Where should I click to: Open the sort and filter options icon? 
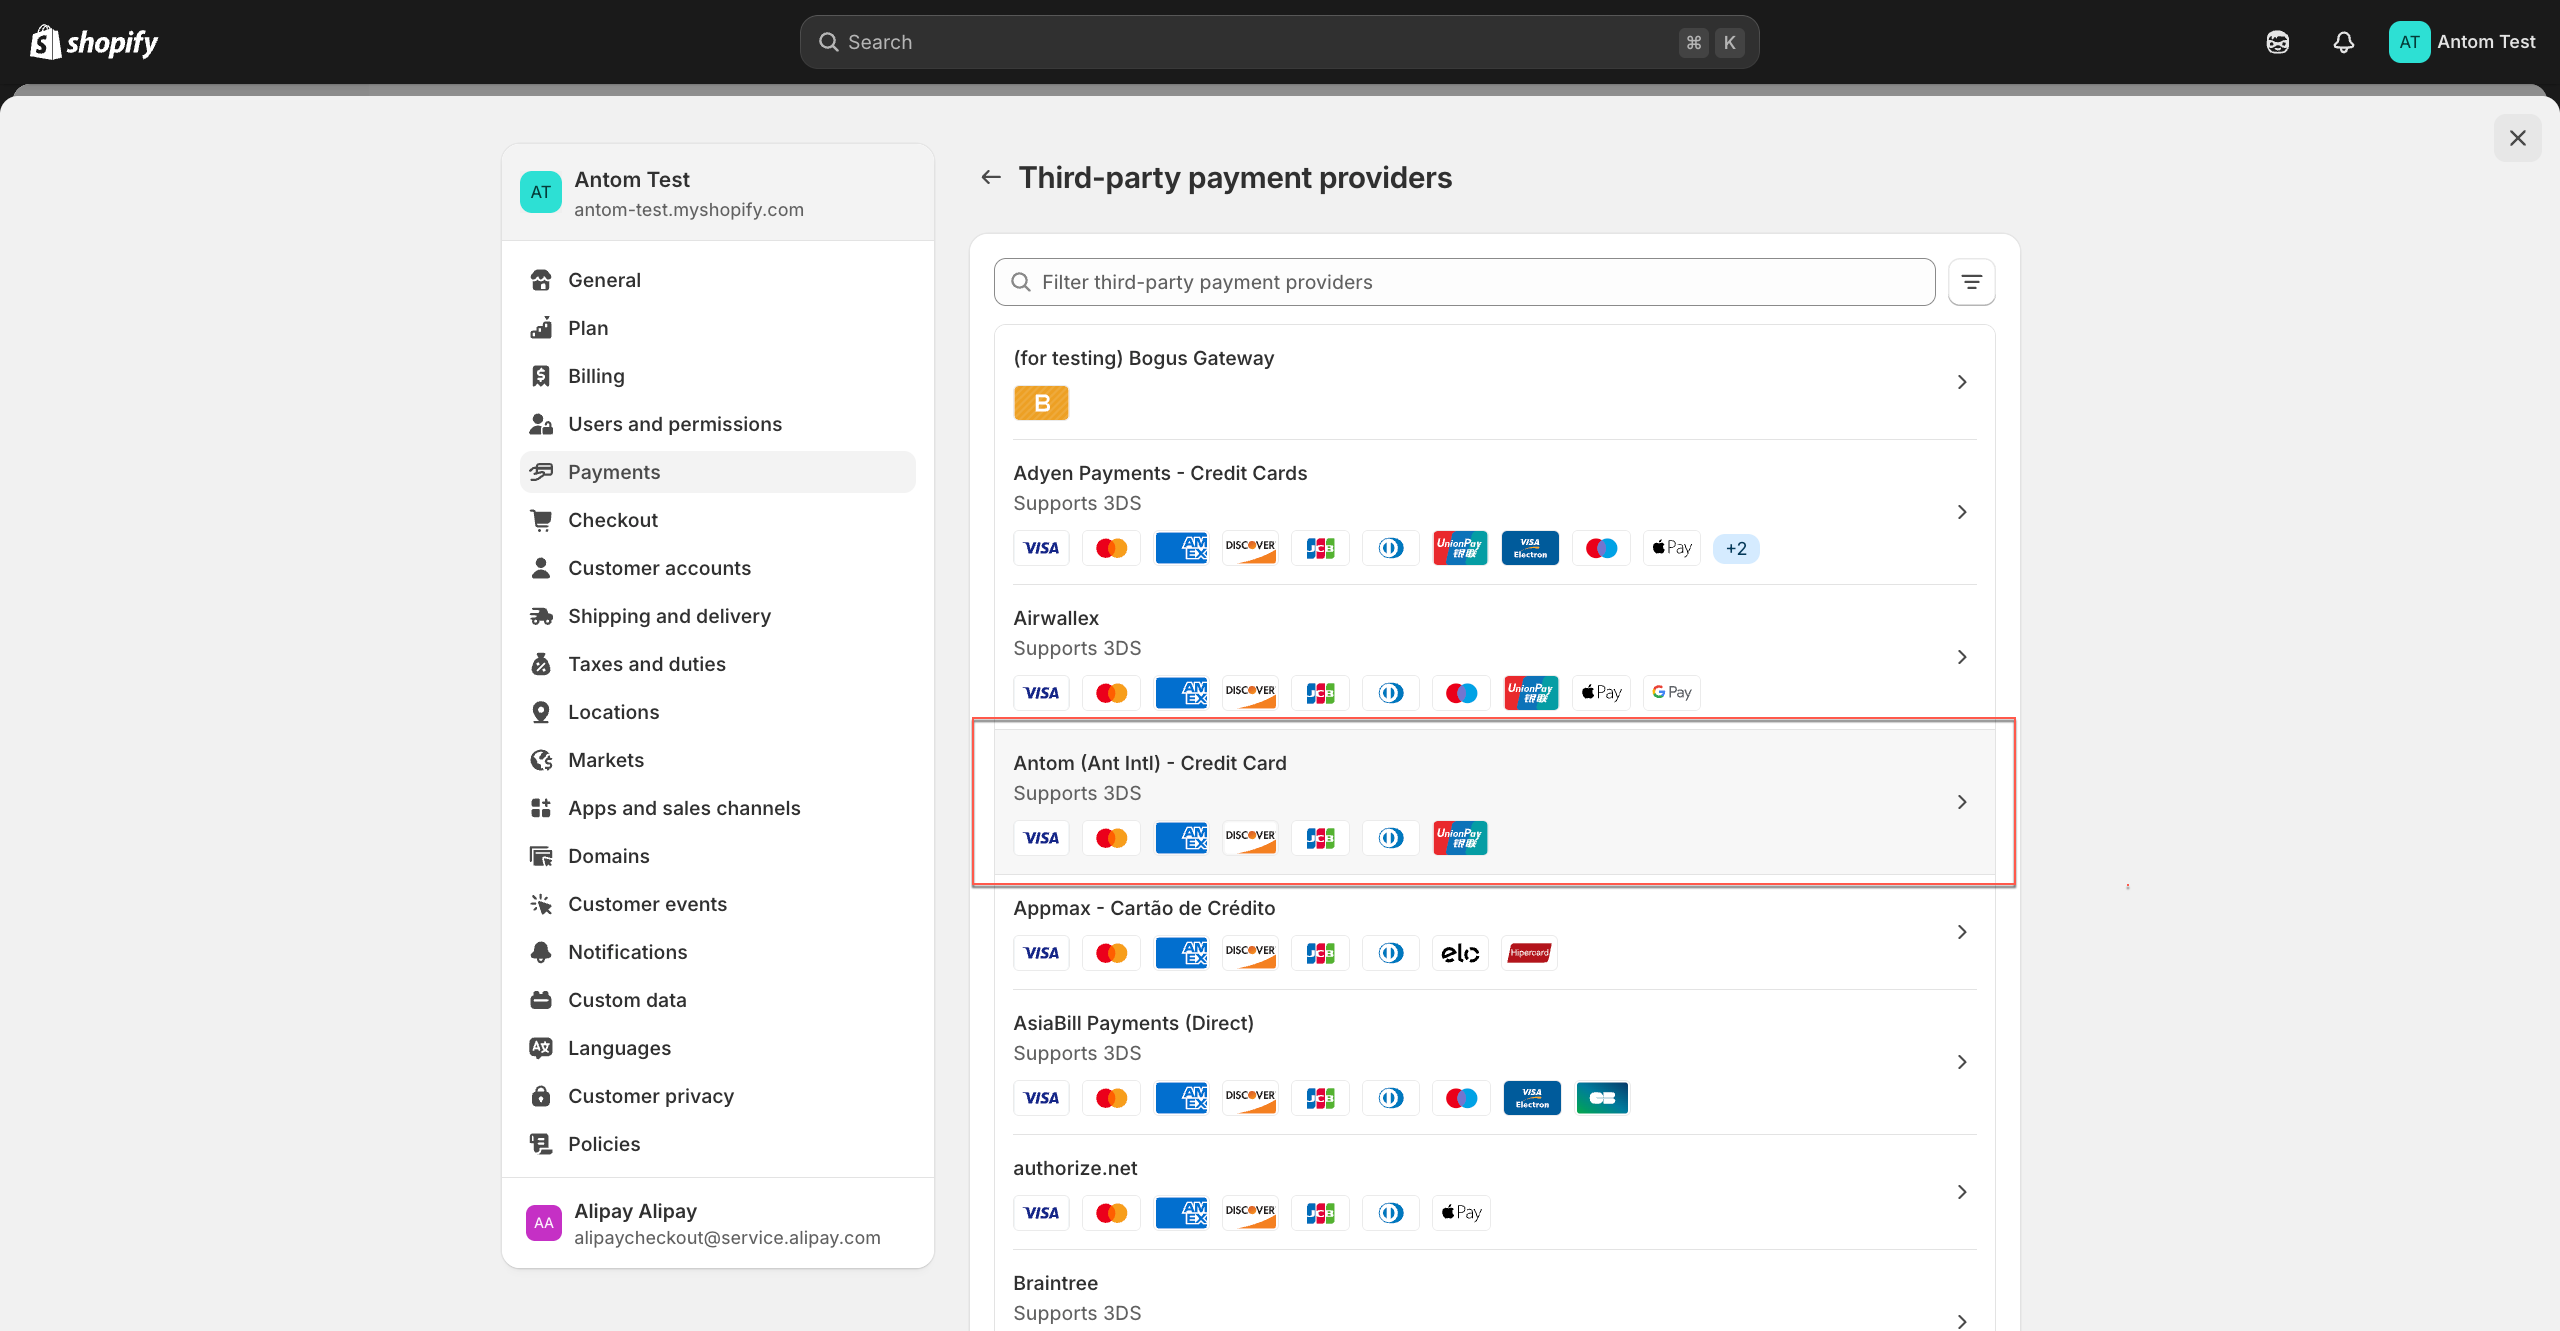point(1971,282)
